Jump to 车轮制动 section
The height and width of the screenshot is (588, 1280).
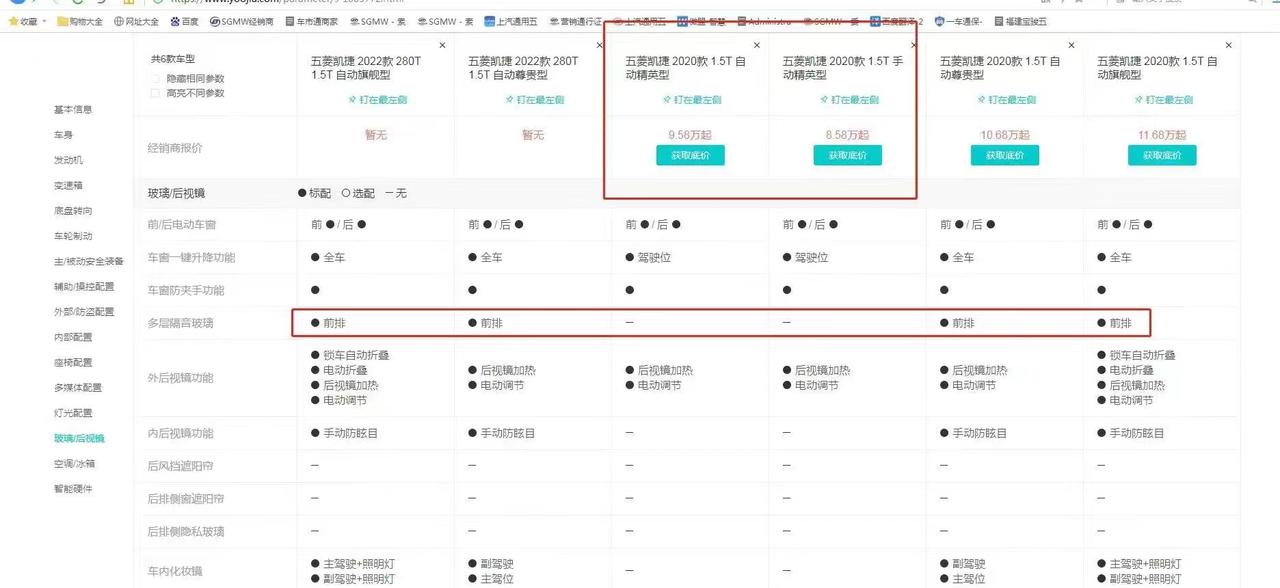(x=73, y=236)
